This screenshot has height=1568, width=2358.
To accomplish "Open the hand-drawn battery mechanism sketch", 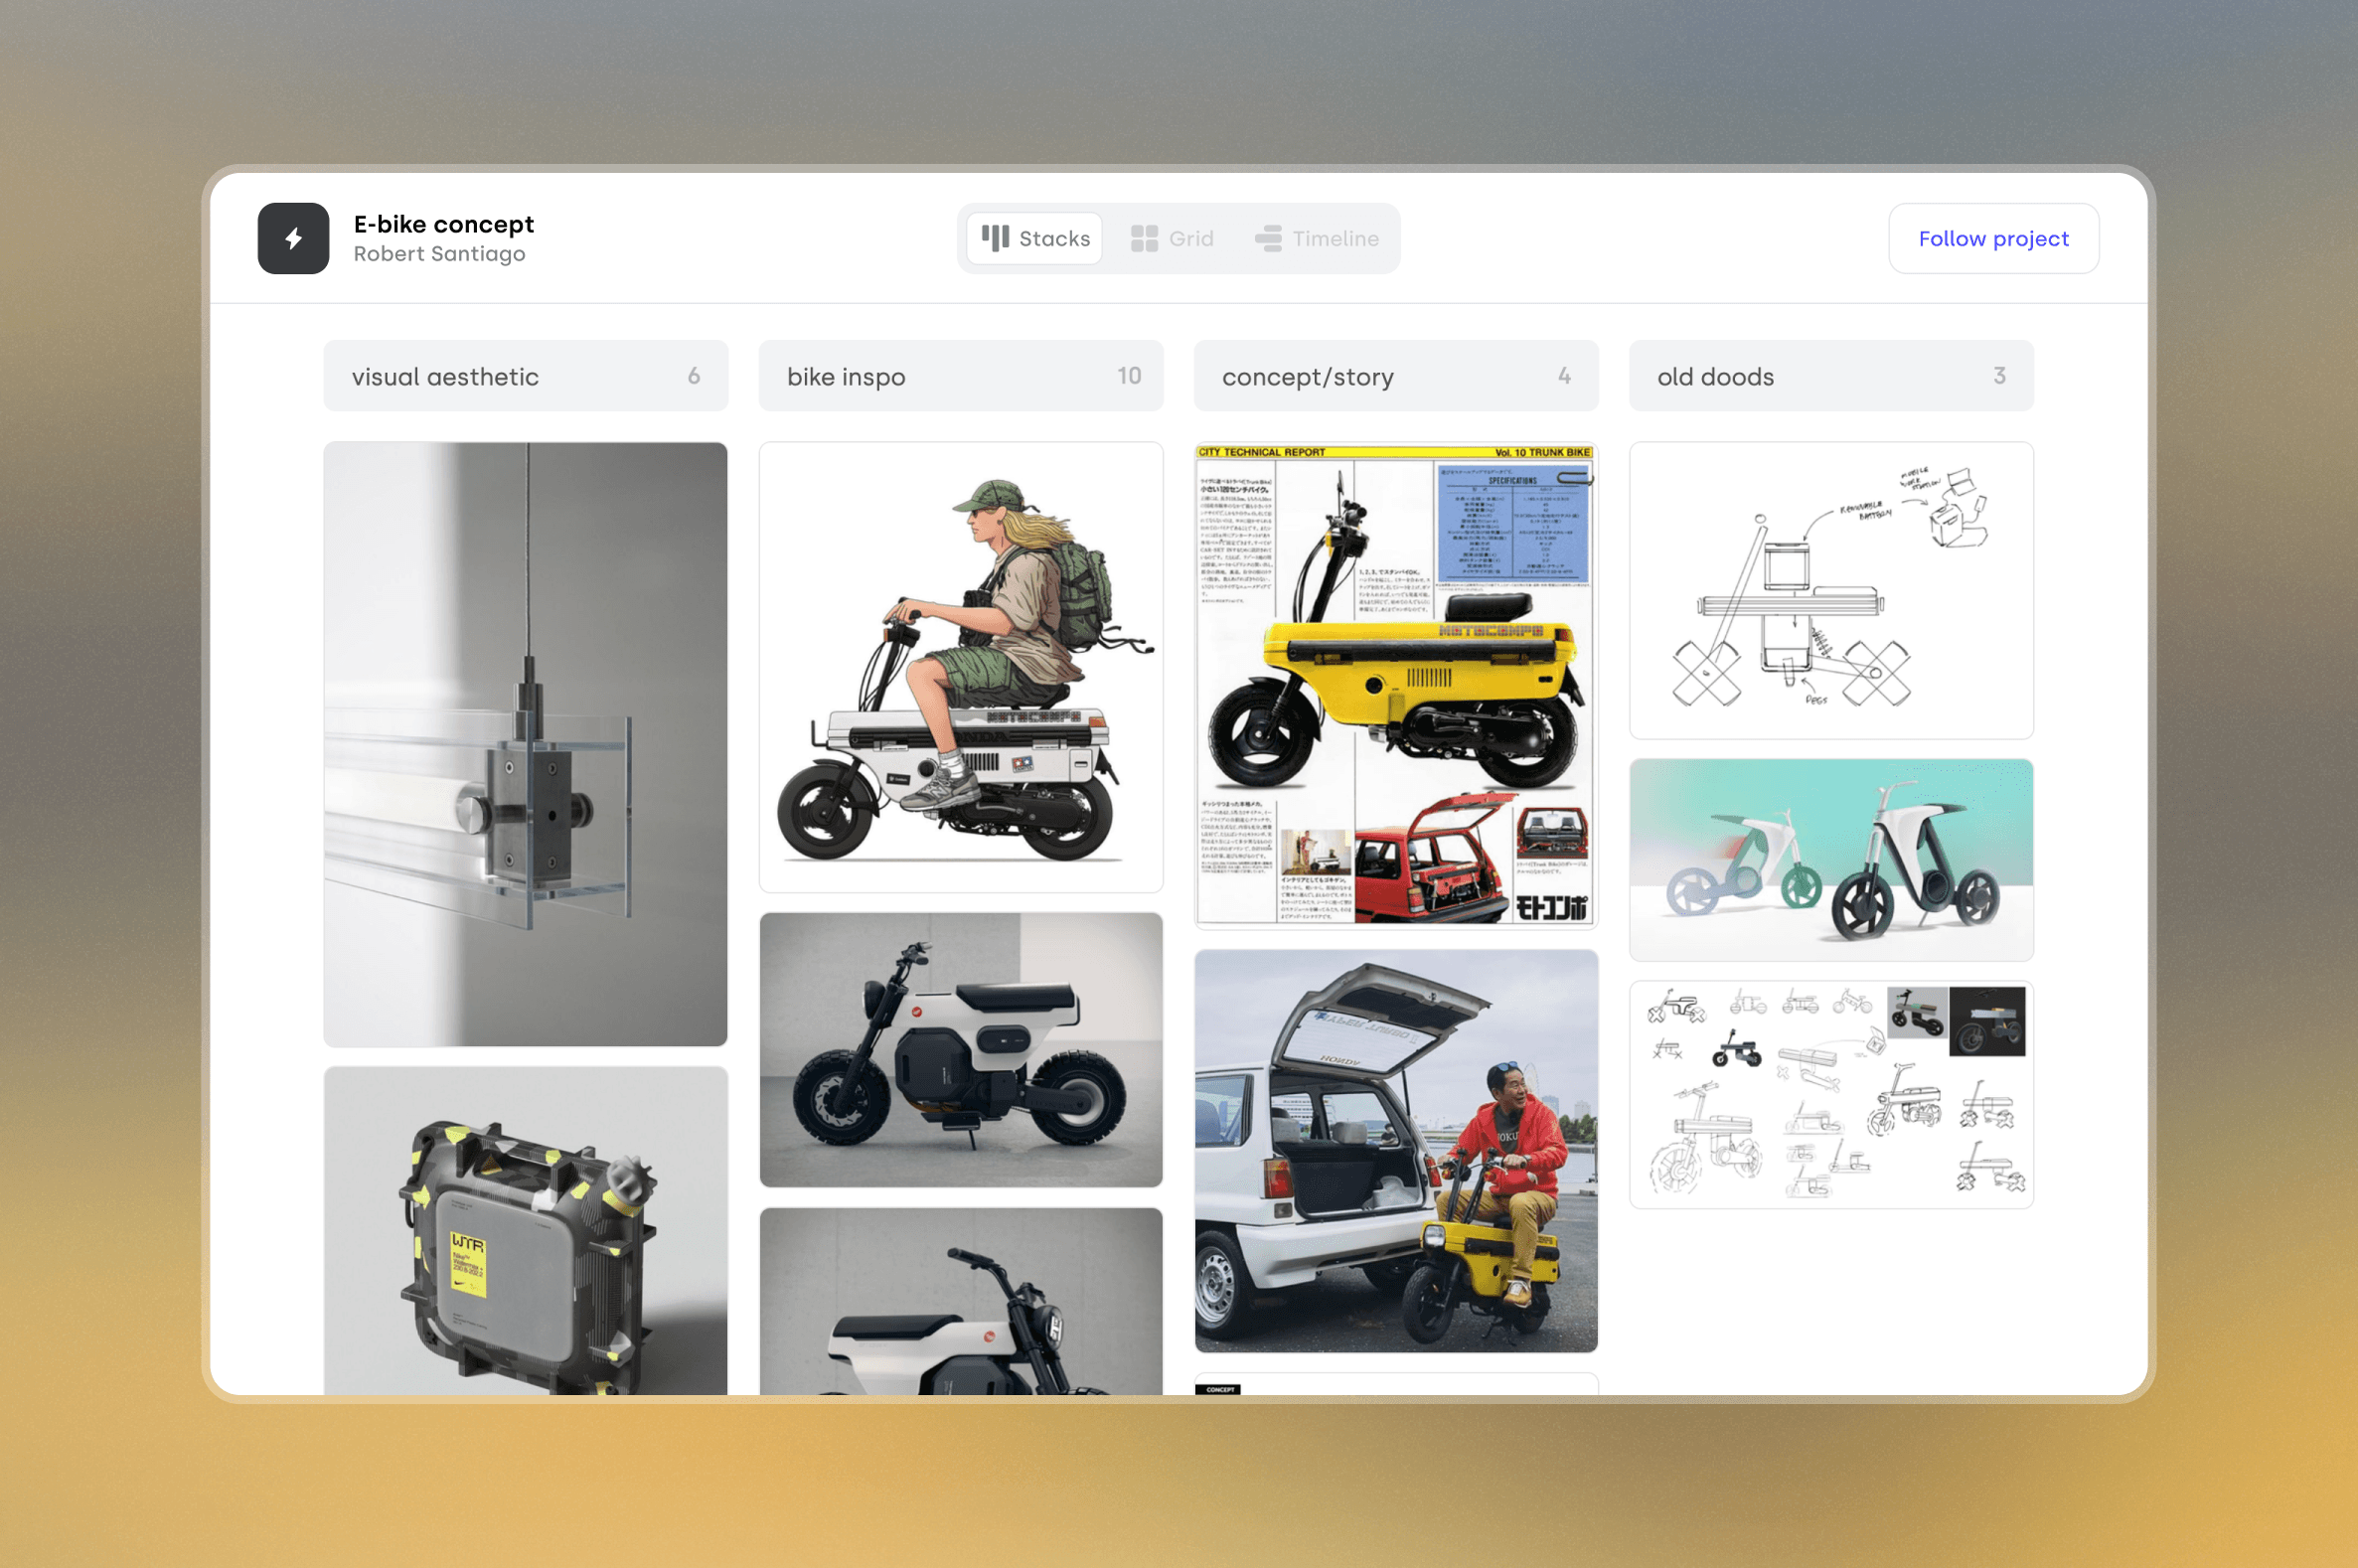I will tap(1830, 590).
